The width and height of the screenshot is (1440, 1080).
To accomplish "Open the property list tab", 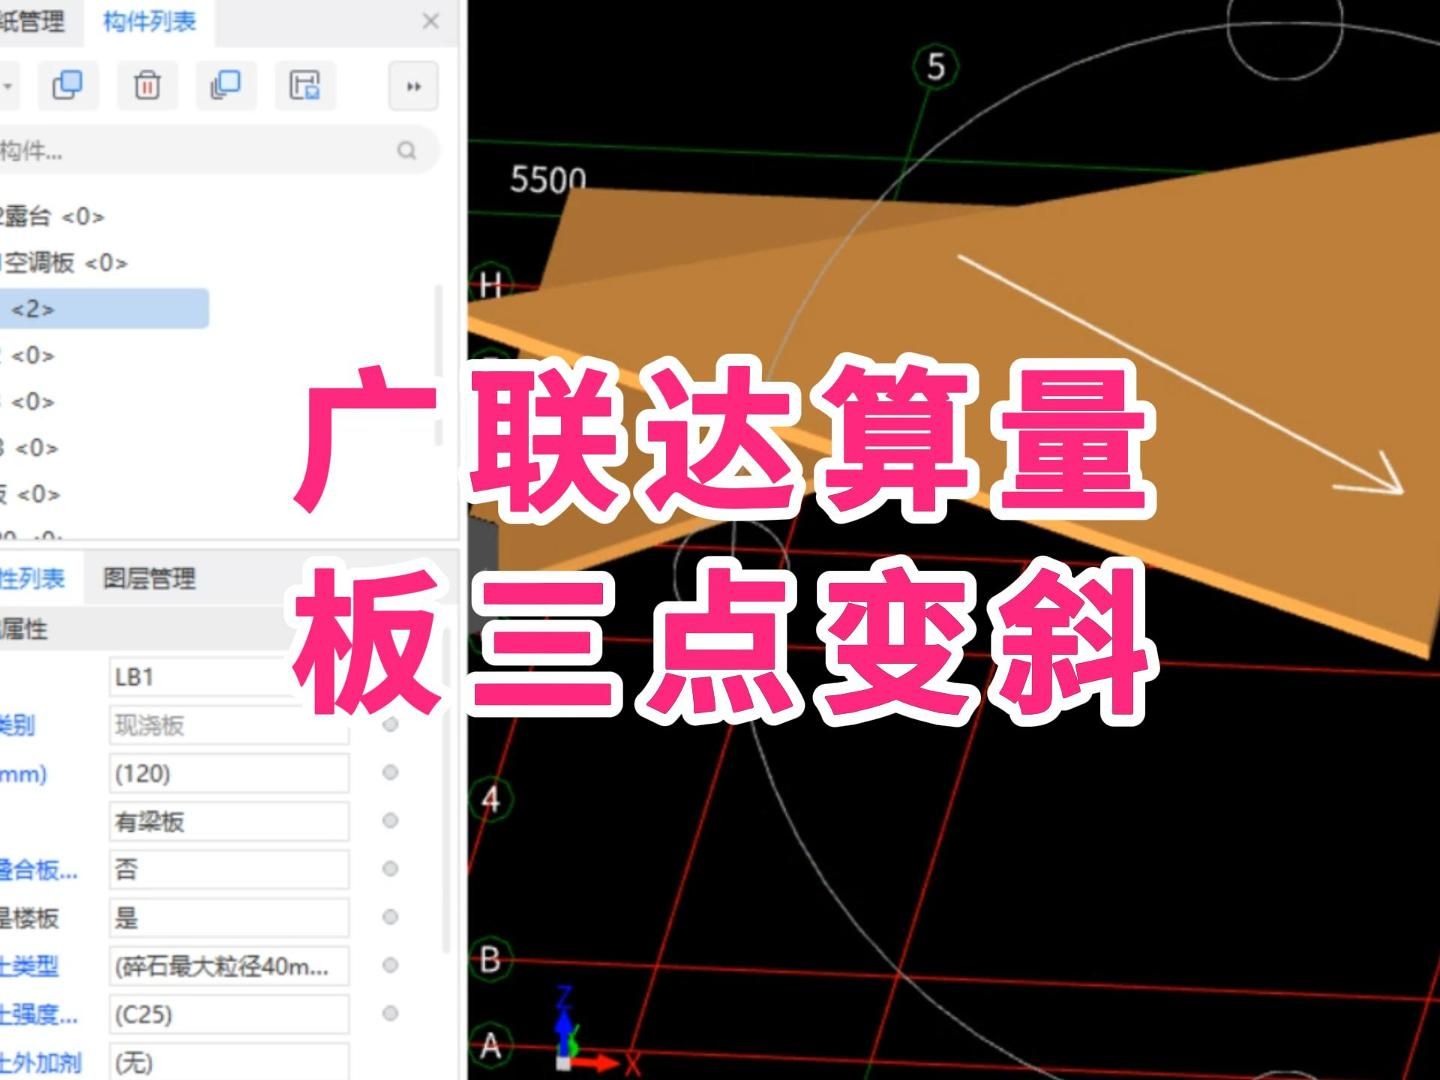I will (x=32, y=578).
